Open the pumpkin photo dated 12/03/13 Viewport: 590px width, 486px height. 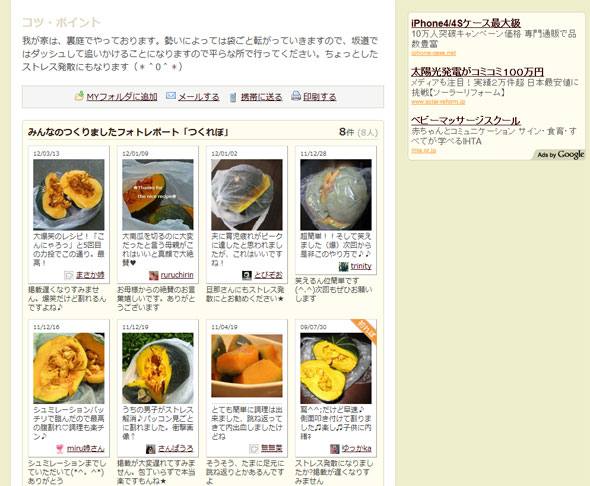(x=69, y=194)
